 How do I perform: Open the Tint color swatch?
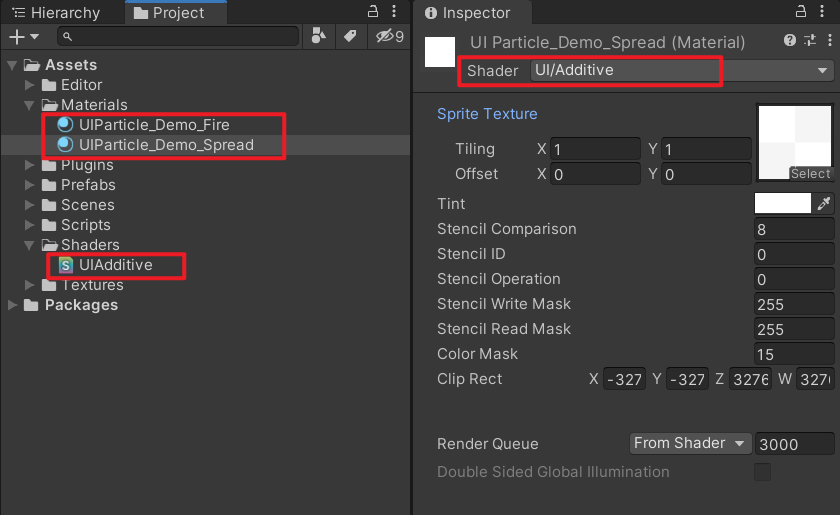pyautogui.click(x=783, y=204)
